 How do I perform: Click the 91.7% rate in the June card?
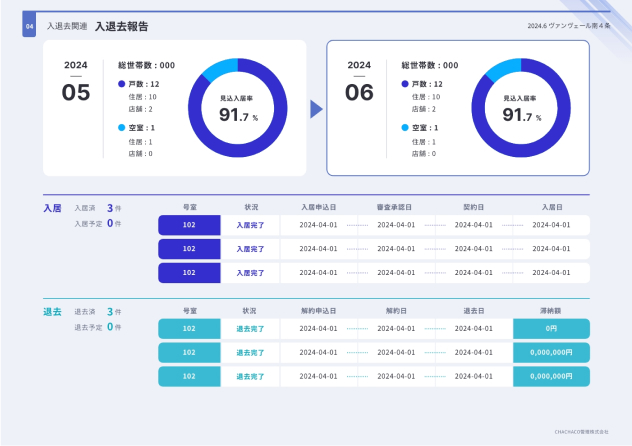[x=520, y=115]
